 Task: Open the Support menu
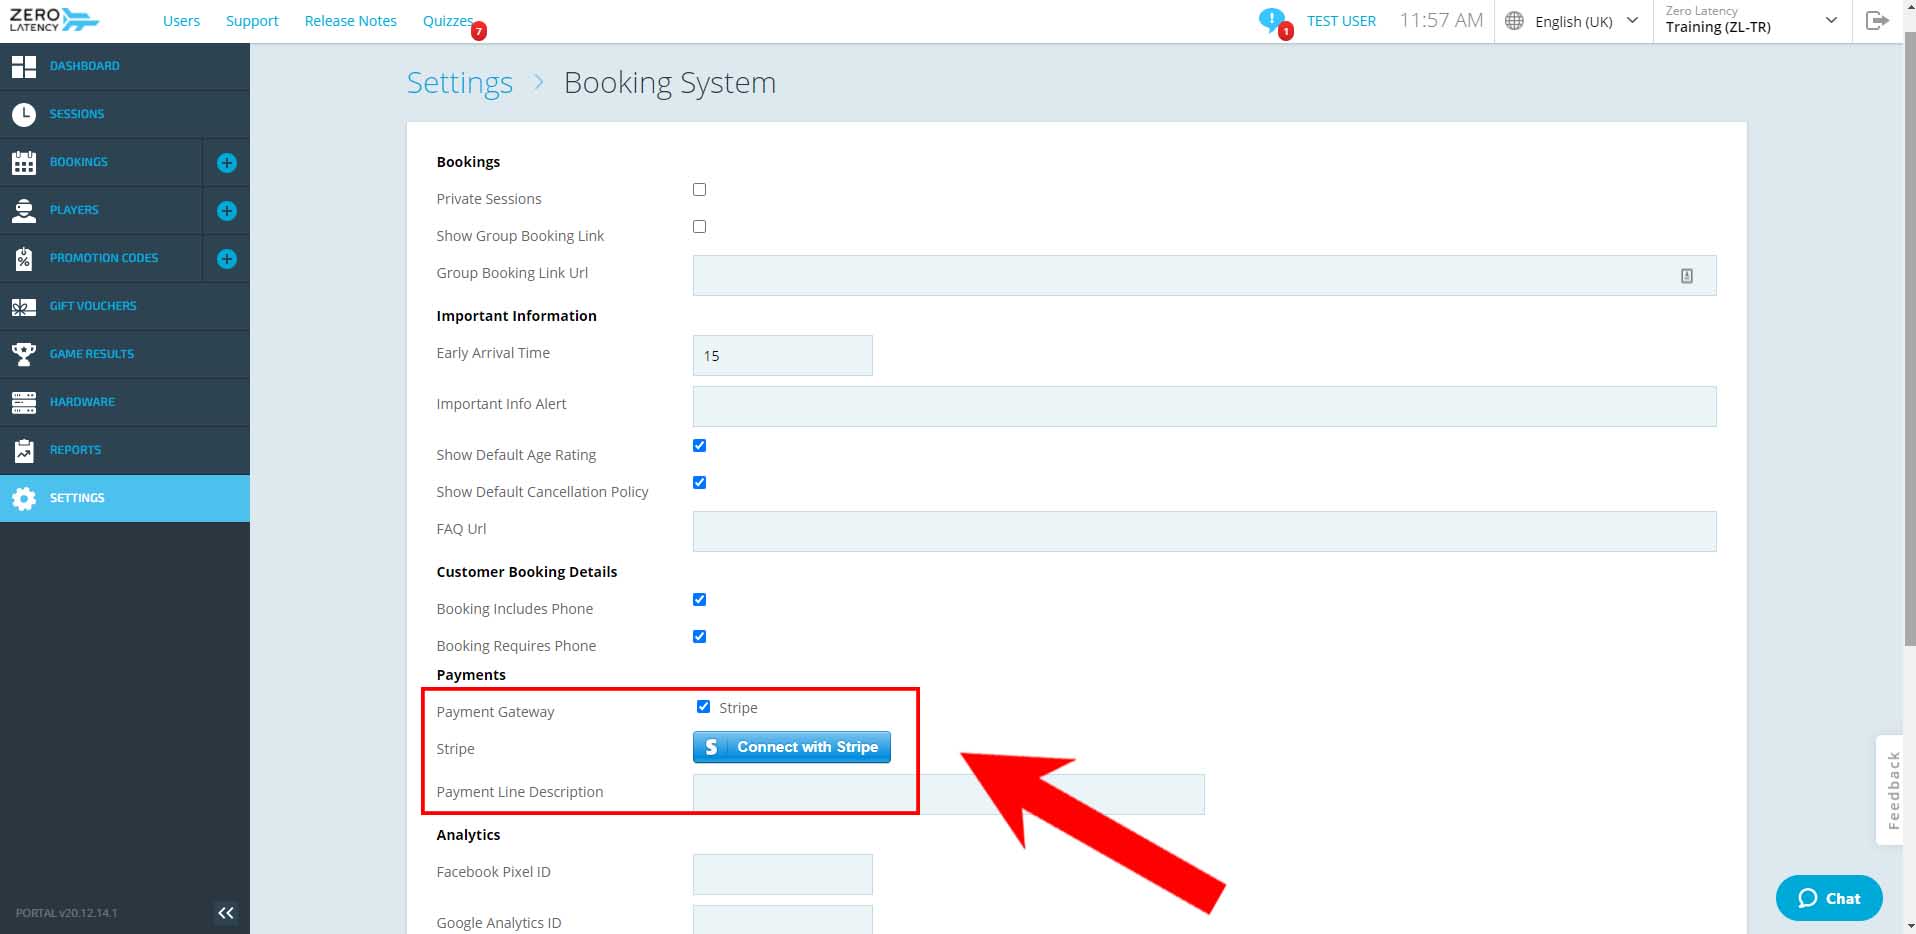tap(252, 21)
